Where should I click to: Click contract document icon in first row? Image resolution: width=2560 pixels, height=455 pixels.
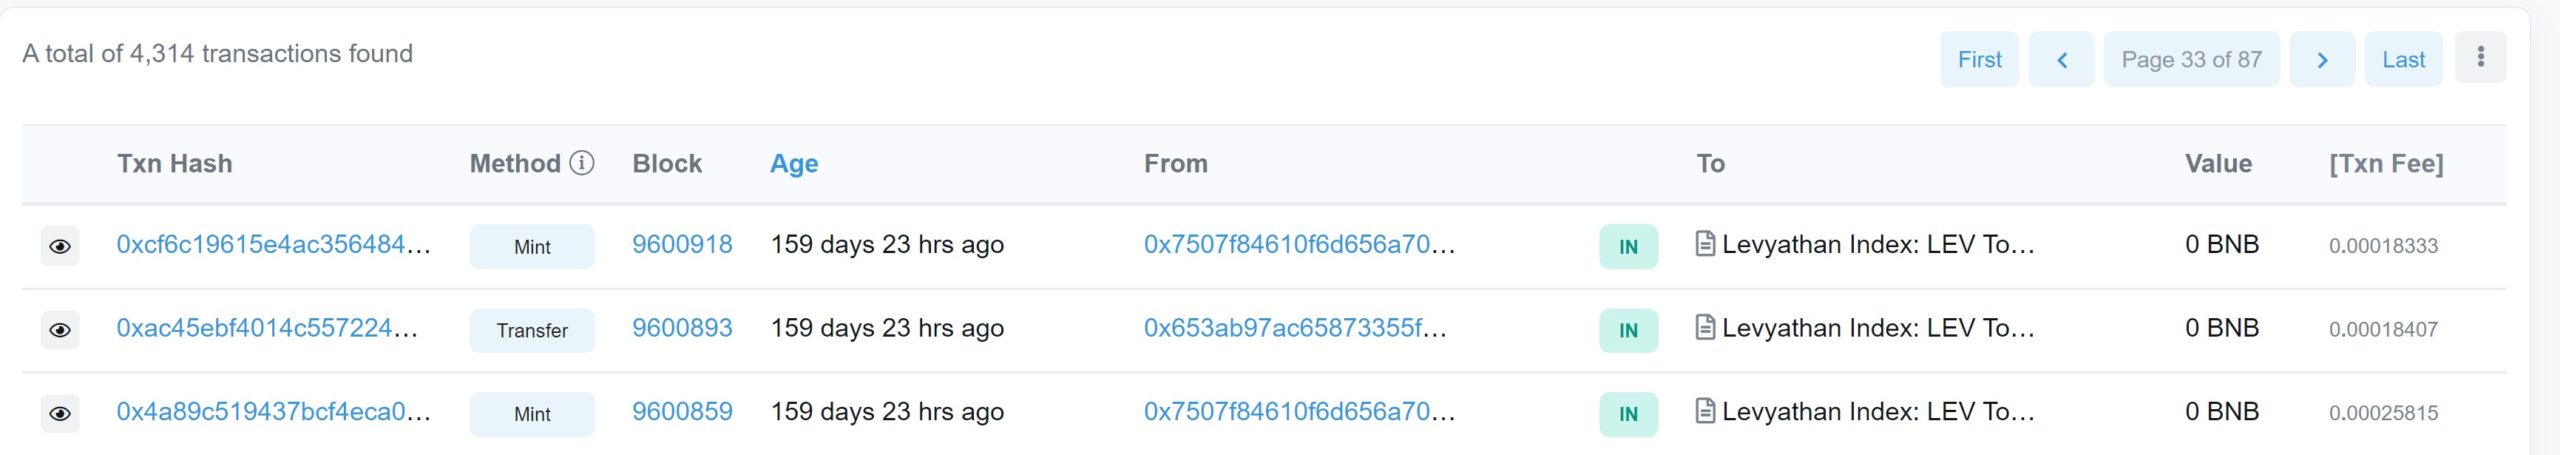click(1706, 244)
